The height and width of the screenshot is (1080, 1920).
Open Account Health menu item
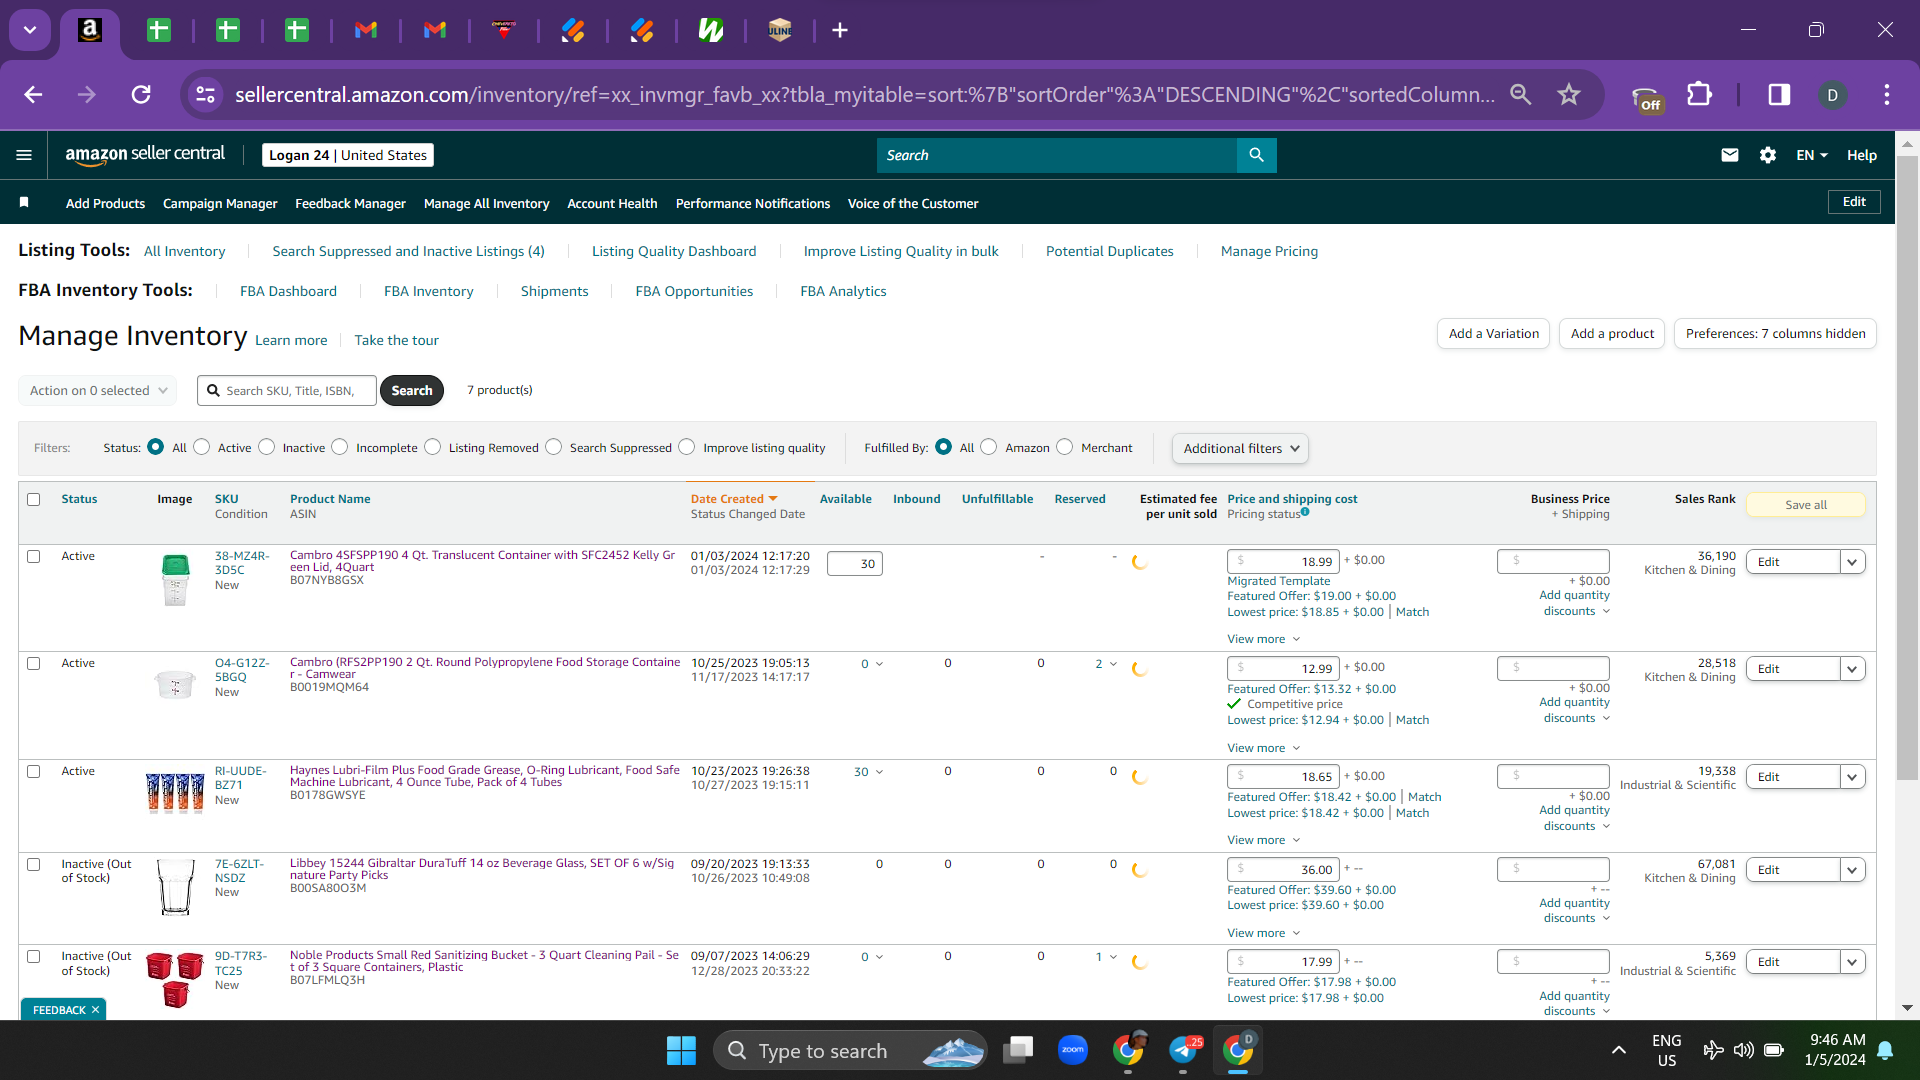pyautogui.click(x=612, y=203)
